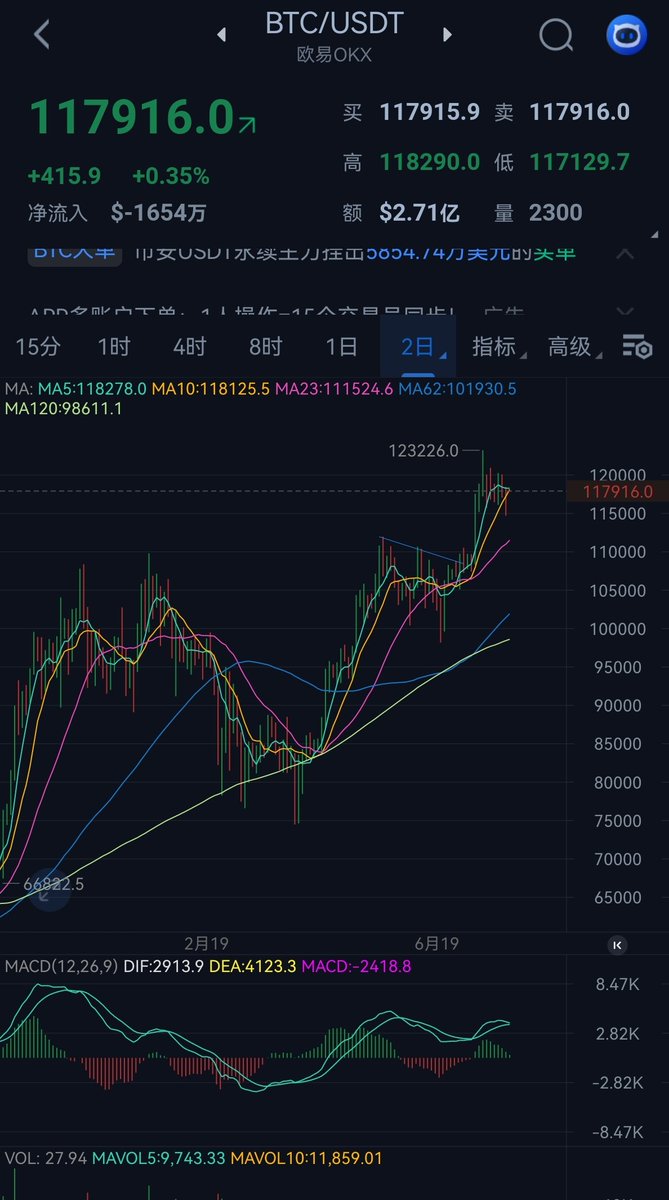
Task: Tap the volume 2300 value
Action: point(556,212)
